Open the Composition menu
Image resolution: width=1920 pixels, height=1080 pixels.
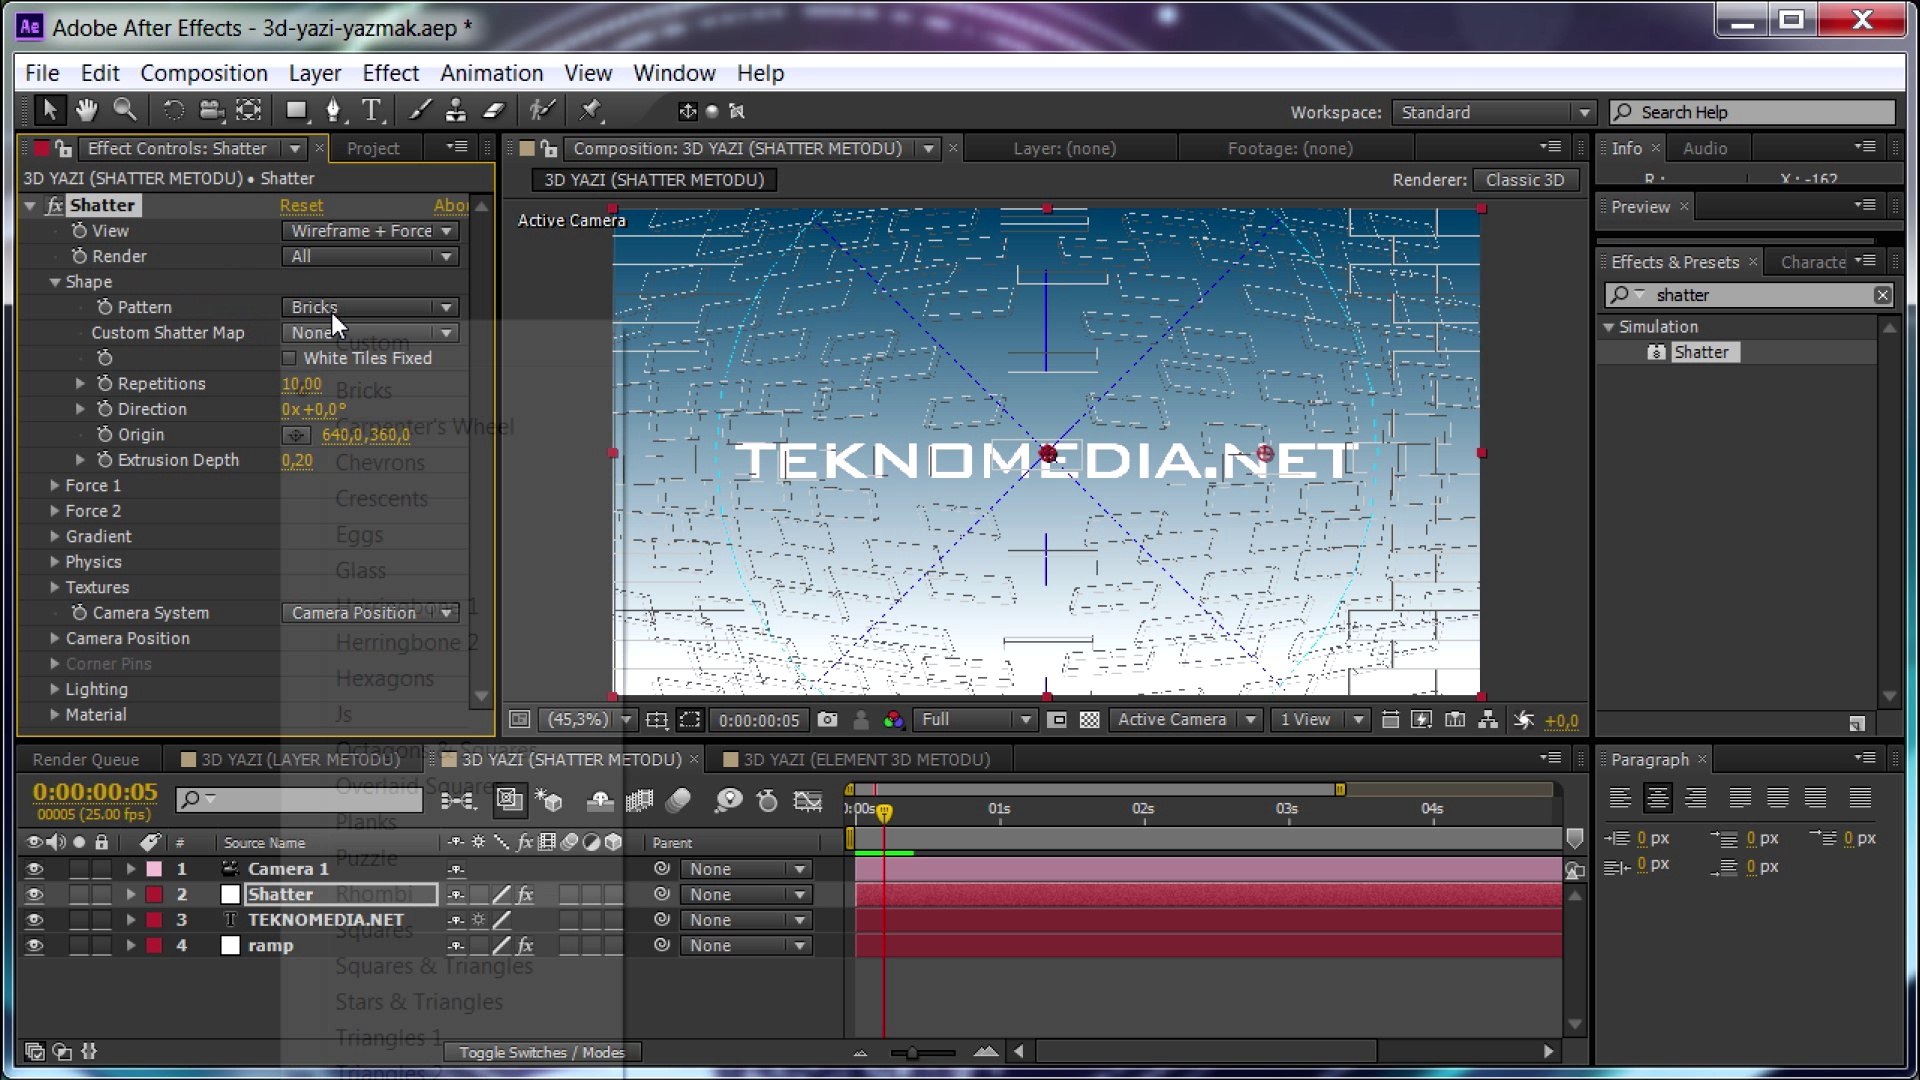click(203, 73)
